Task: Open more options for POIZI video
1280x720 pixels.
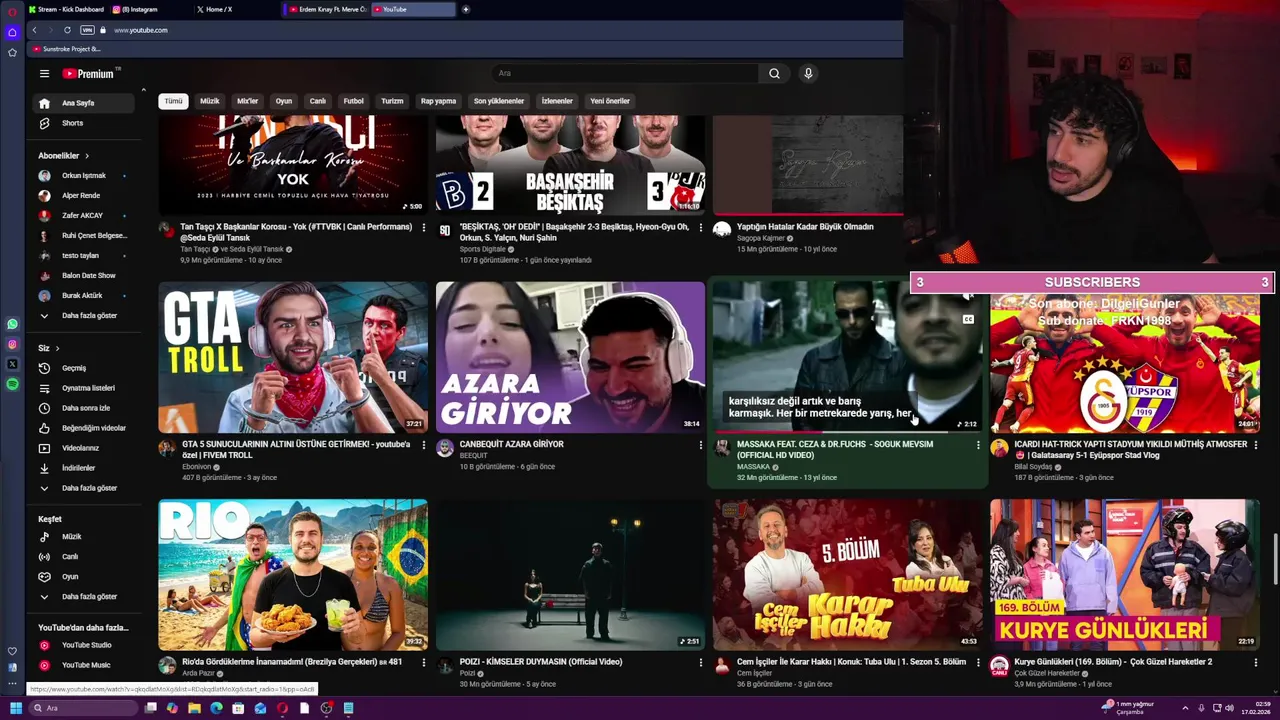Action: pyautogui.click(x=700, y=662)
